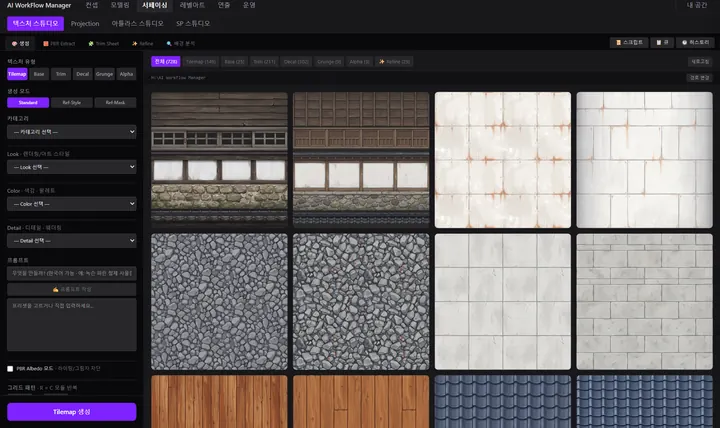The width and height of the screenshot is (720, 428).
Task: Click the 새로고침 refresh button
Action: coord(700,62)
